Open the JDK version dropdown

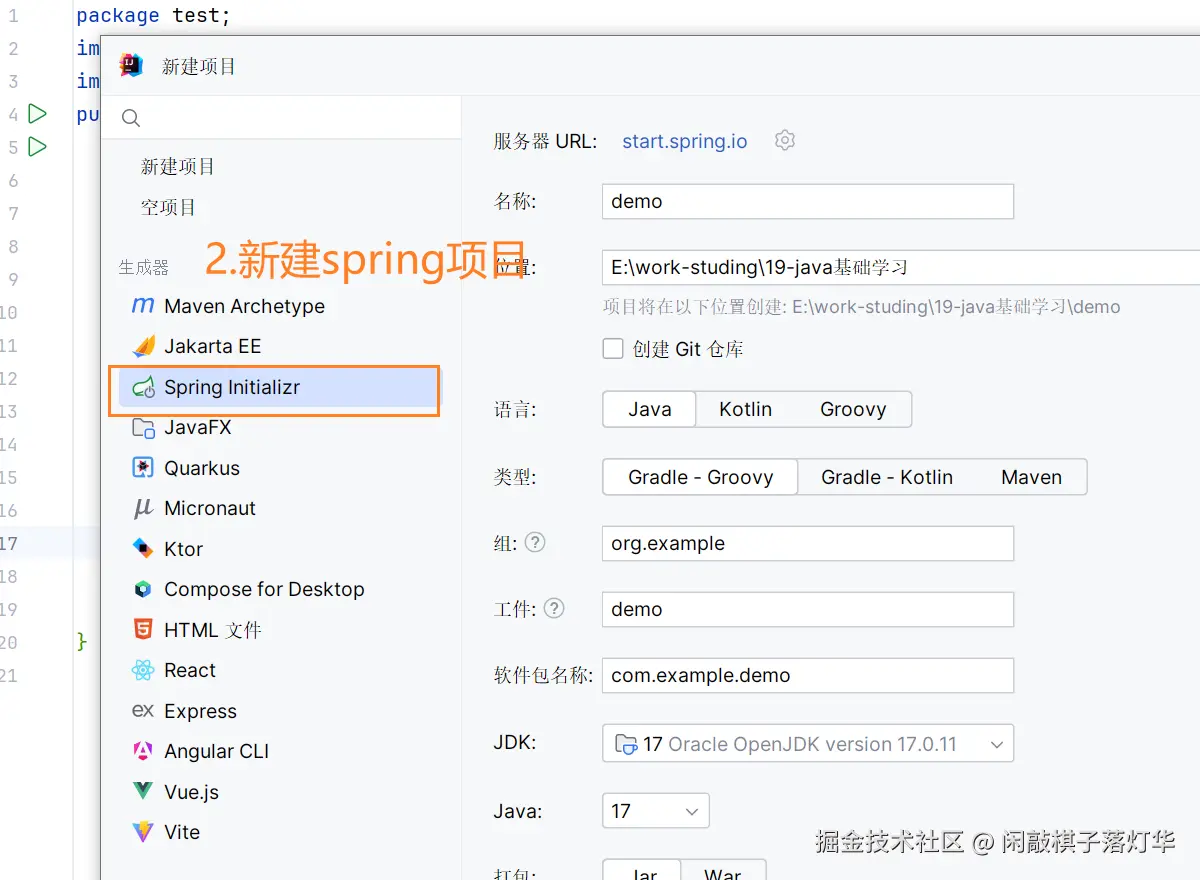tap(808, 744)
